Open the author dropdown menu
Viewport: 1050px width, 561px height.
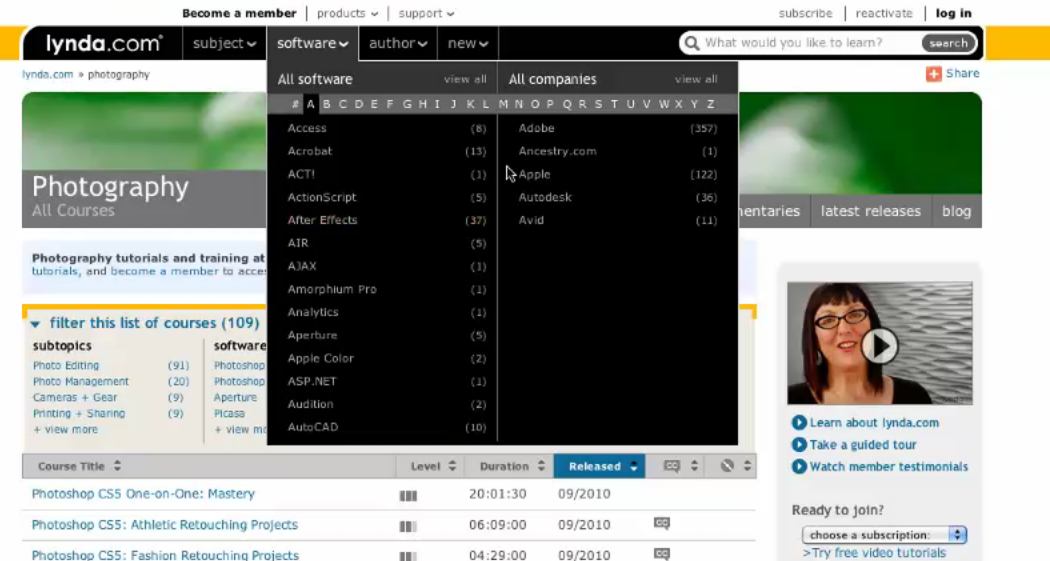[x=398, y=44]
